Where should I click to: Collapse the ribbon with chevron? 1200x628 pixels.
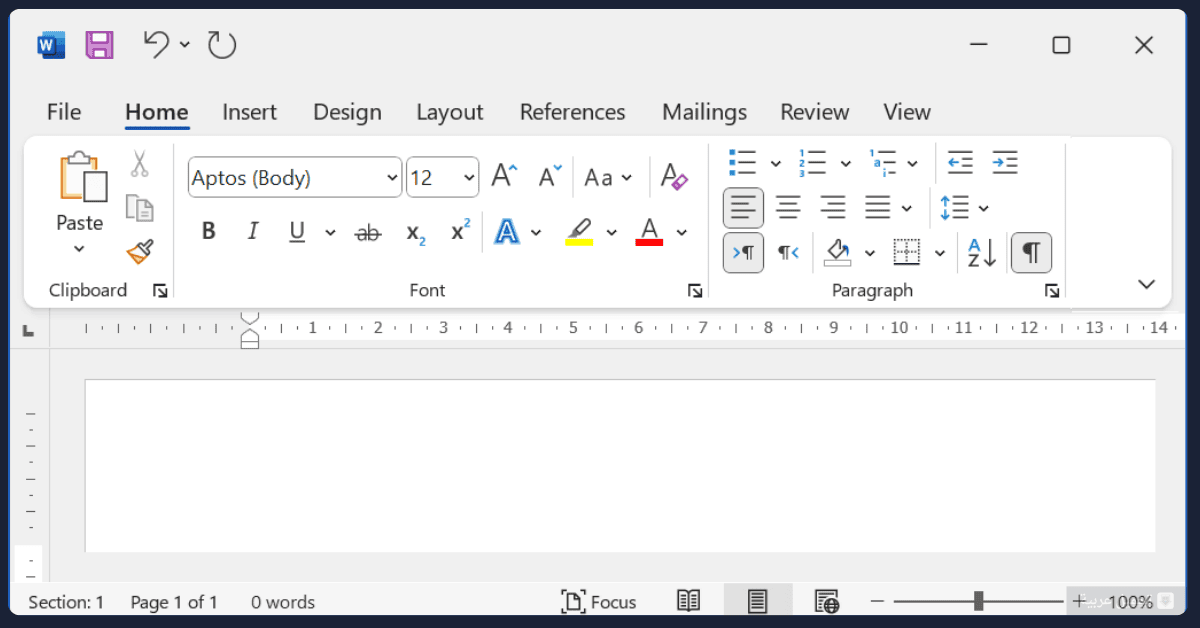click(x=1147, y=284)
